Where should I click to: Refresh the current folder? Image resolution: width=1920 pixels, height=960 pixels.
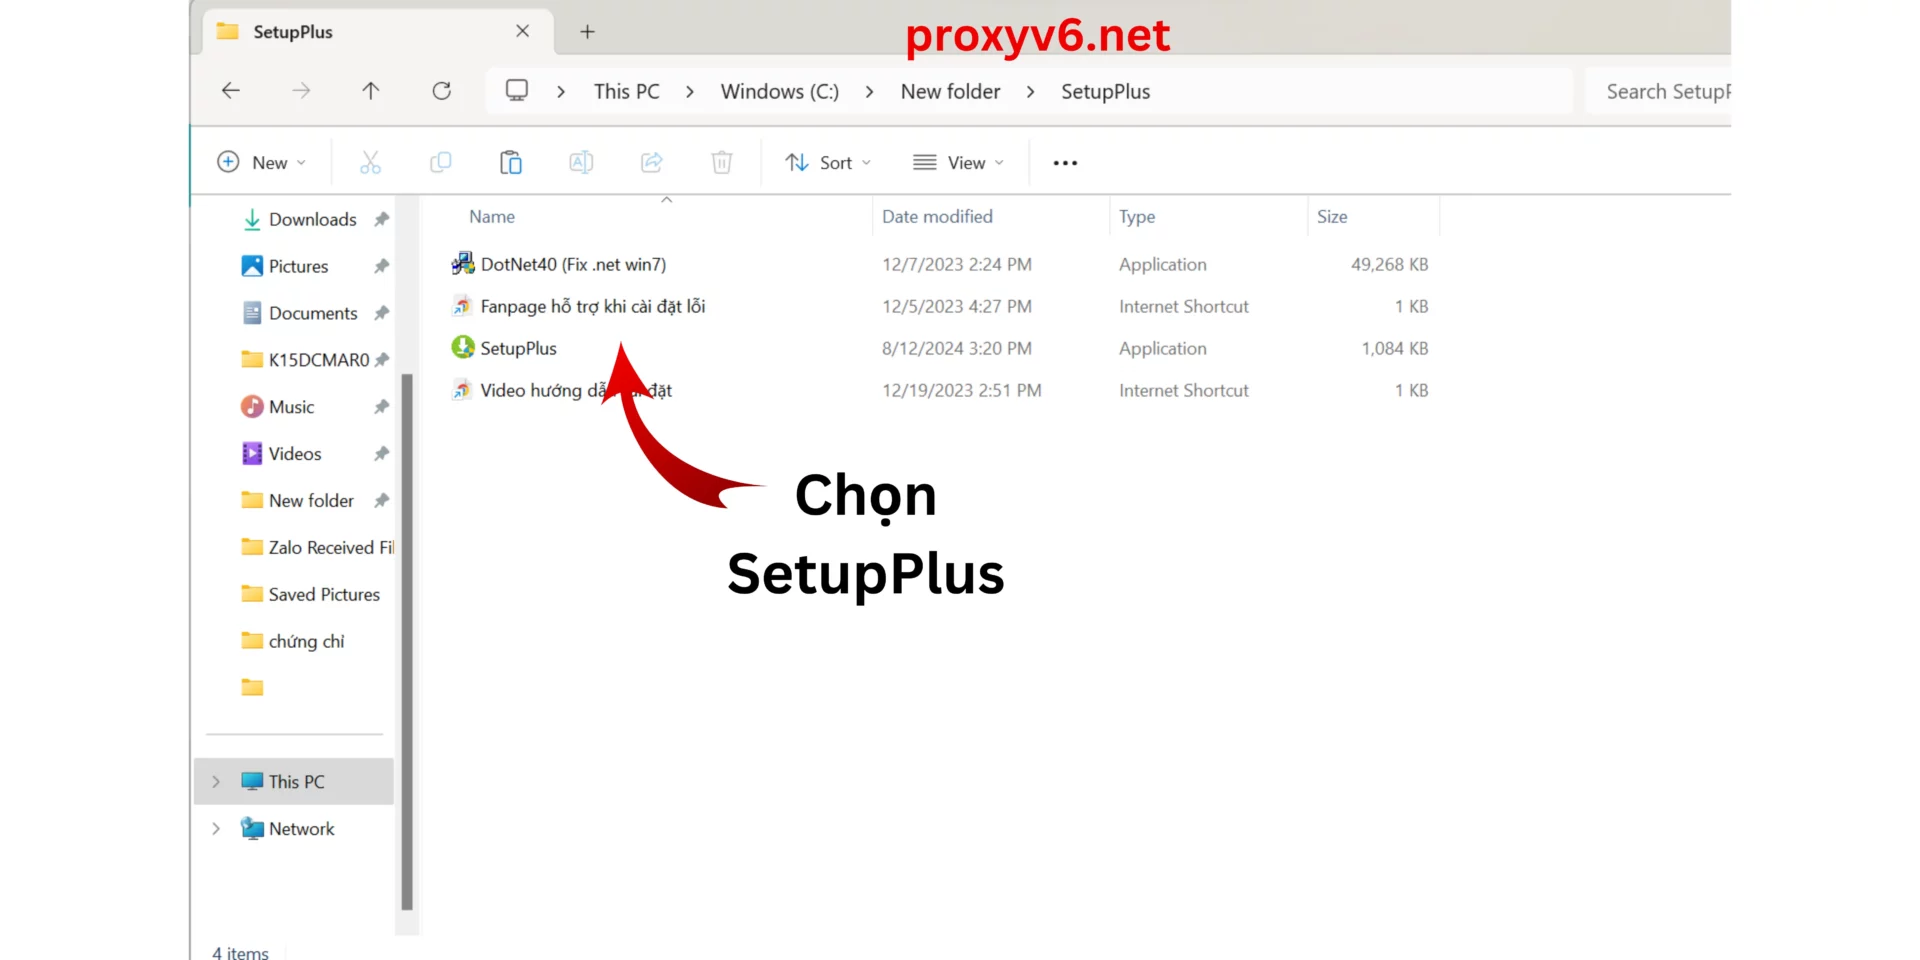coord(441,91)
